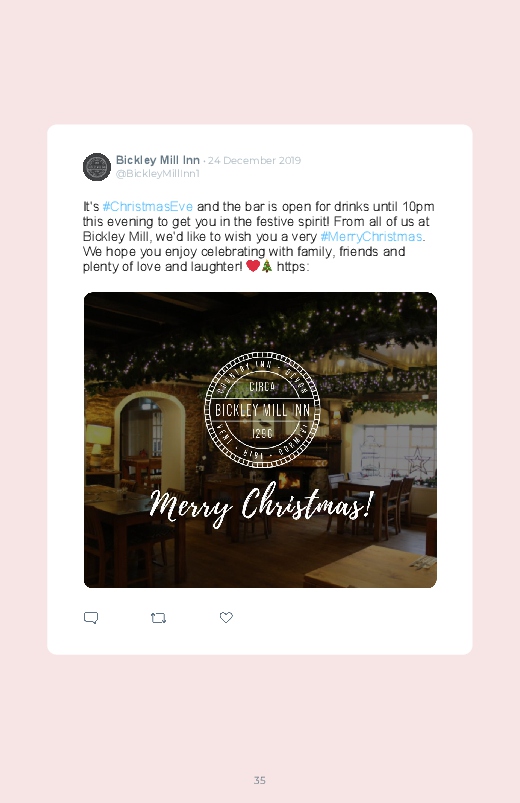Viewport: 520px width, 803px height.
Task: Click the retweet arrows icon
Action: 158,618
